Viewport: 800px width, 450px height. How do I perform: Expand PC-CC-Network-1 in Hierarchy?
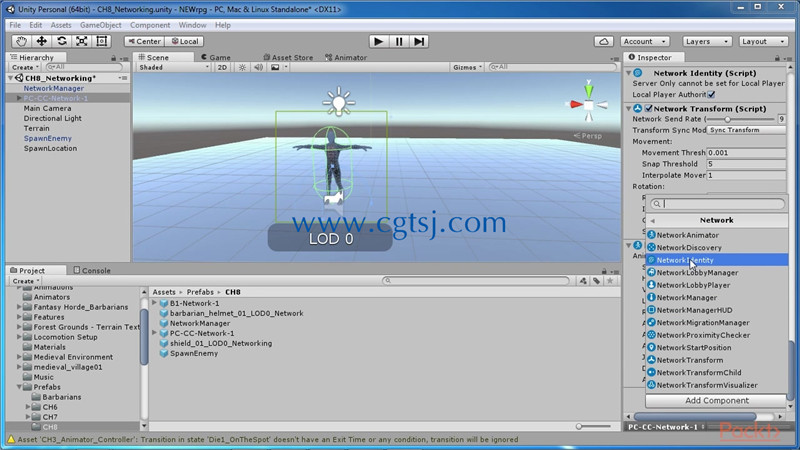[19, 98]
